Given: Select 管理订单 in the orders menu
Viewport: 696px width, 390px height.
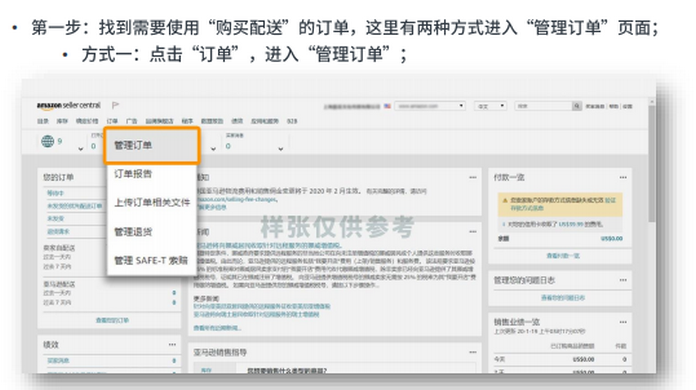Looking at the screenshot, I should tap(151, 146).
